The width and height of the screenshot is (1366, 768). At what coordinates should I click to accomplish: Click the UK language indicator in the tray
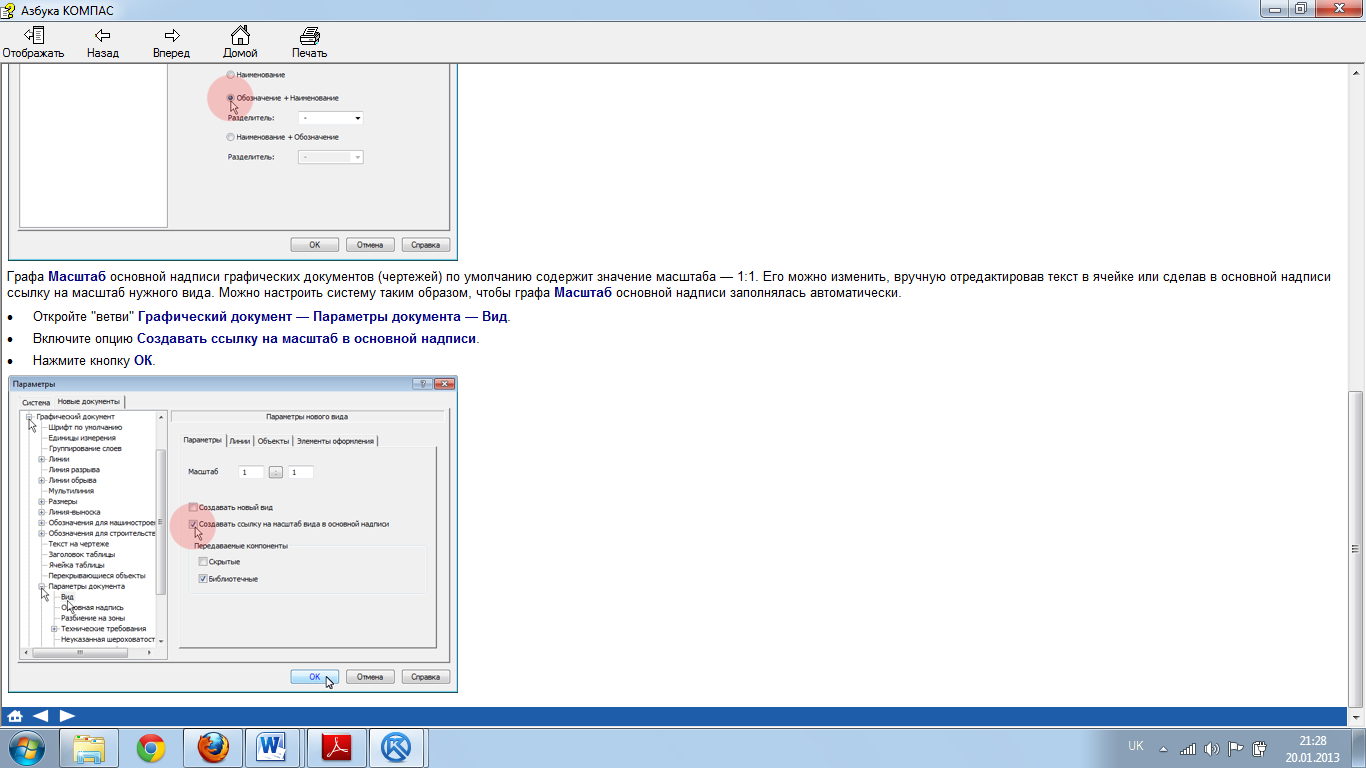tap(1136, 746)
